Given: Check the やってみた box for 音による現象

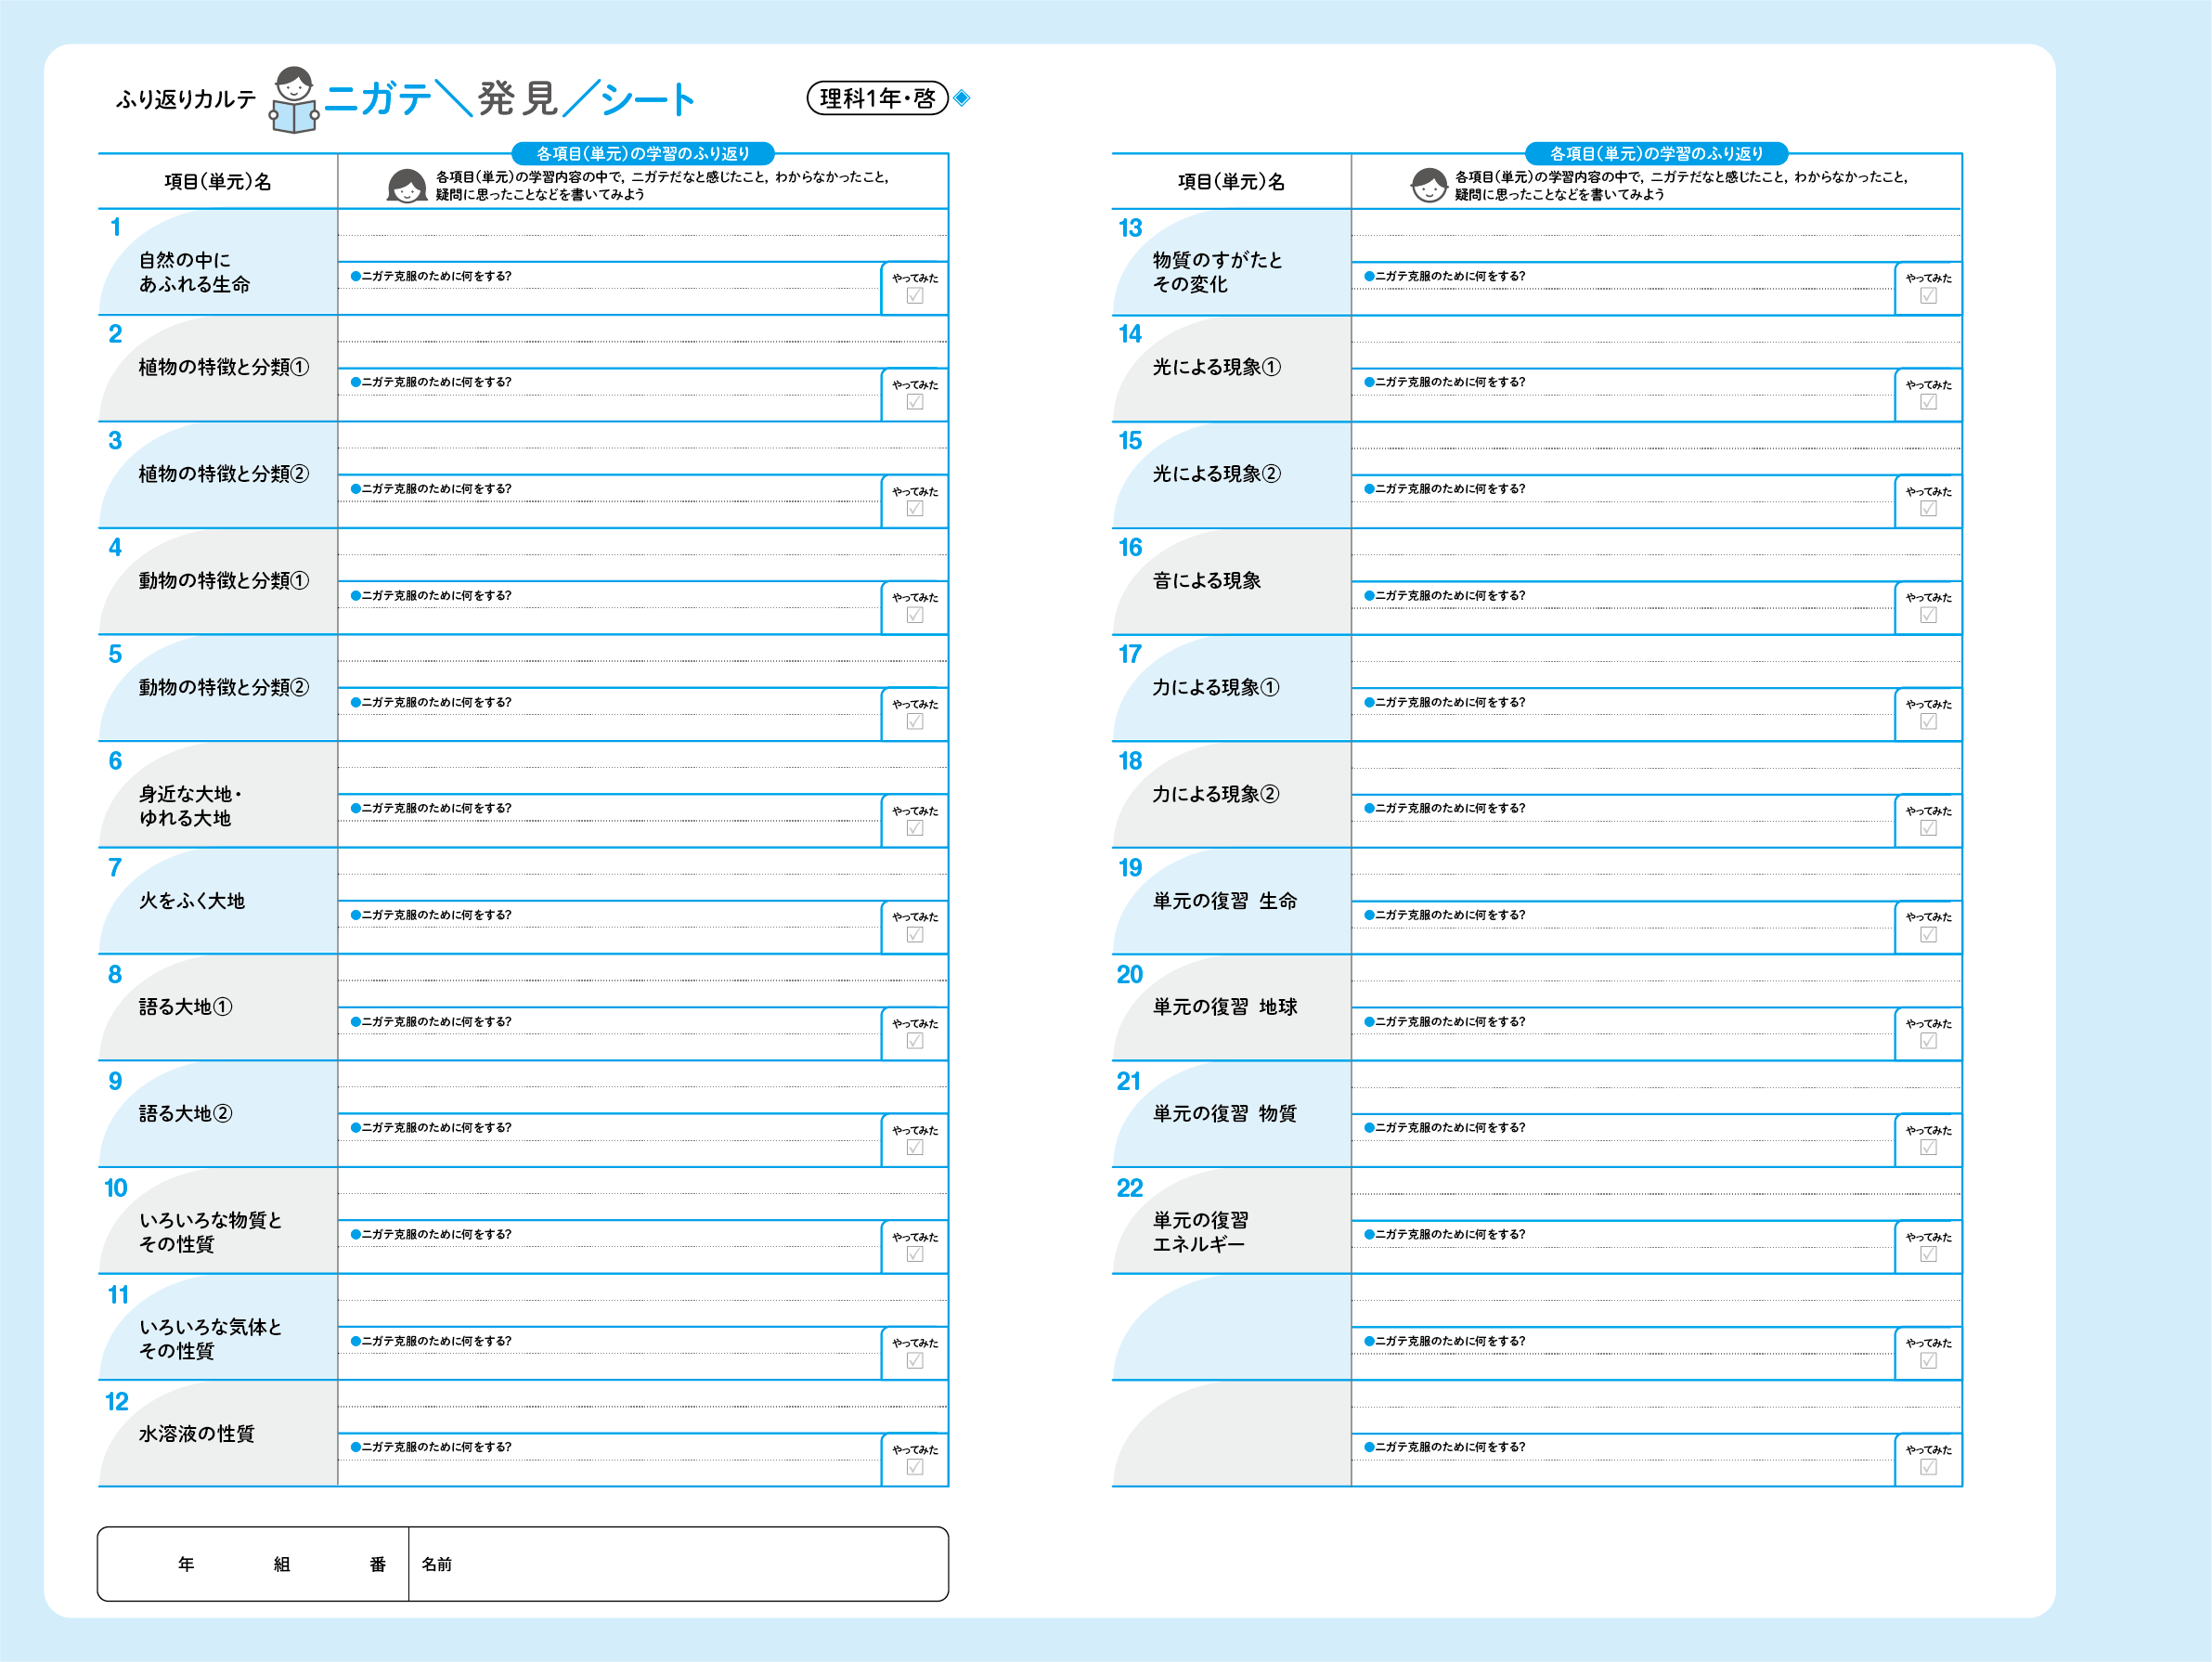Looking at the screenshot, I should pyautogui.click(x=1928, y=615).
